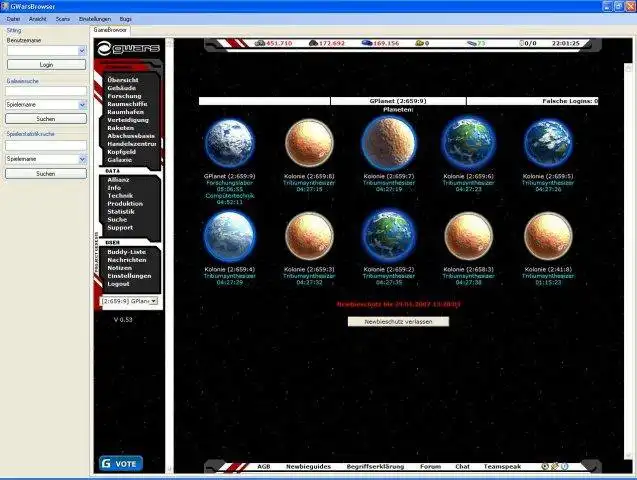Viewport: 637px width, 480px height.
Task: Open the Datei menu
Action: point(13,19)
